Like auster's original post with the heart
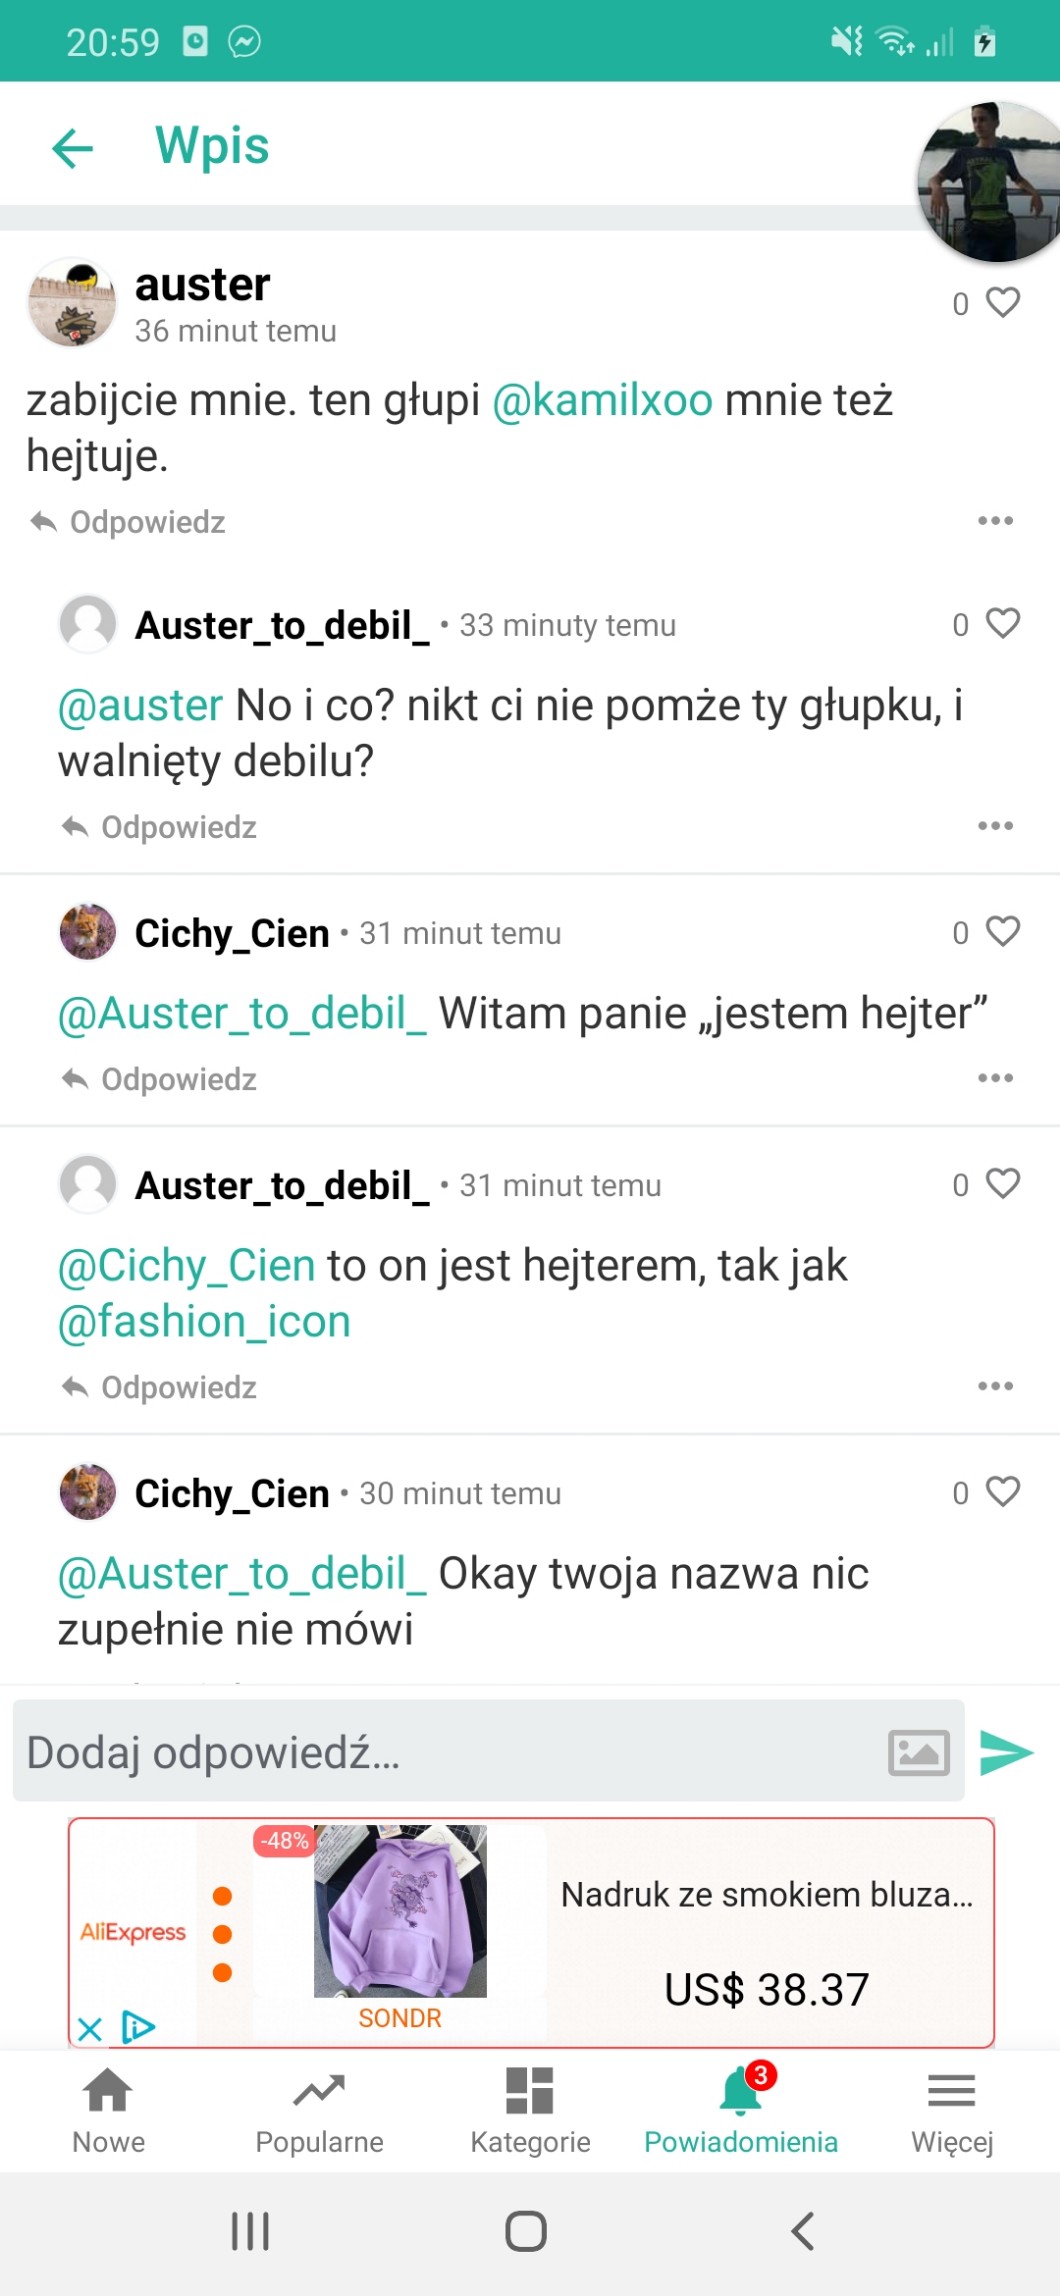 point(1002,302)
